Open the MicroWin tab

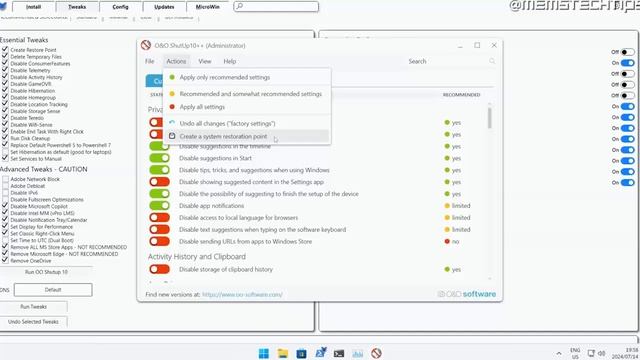pos(207,7)
